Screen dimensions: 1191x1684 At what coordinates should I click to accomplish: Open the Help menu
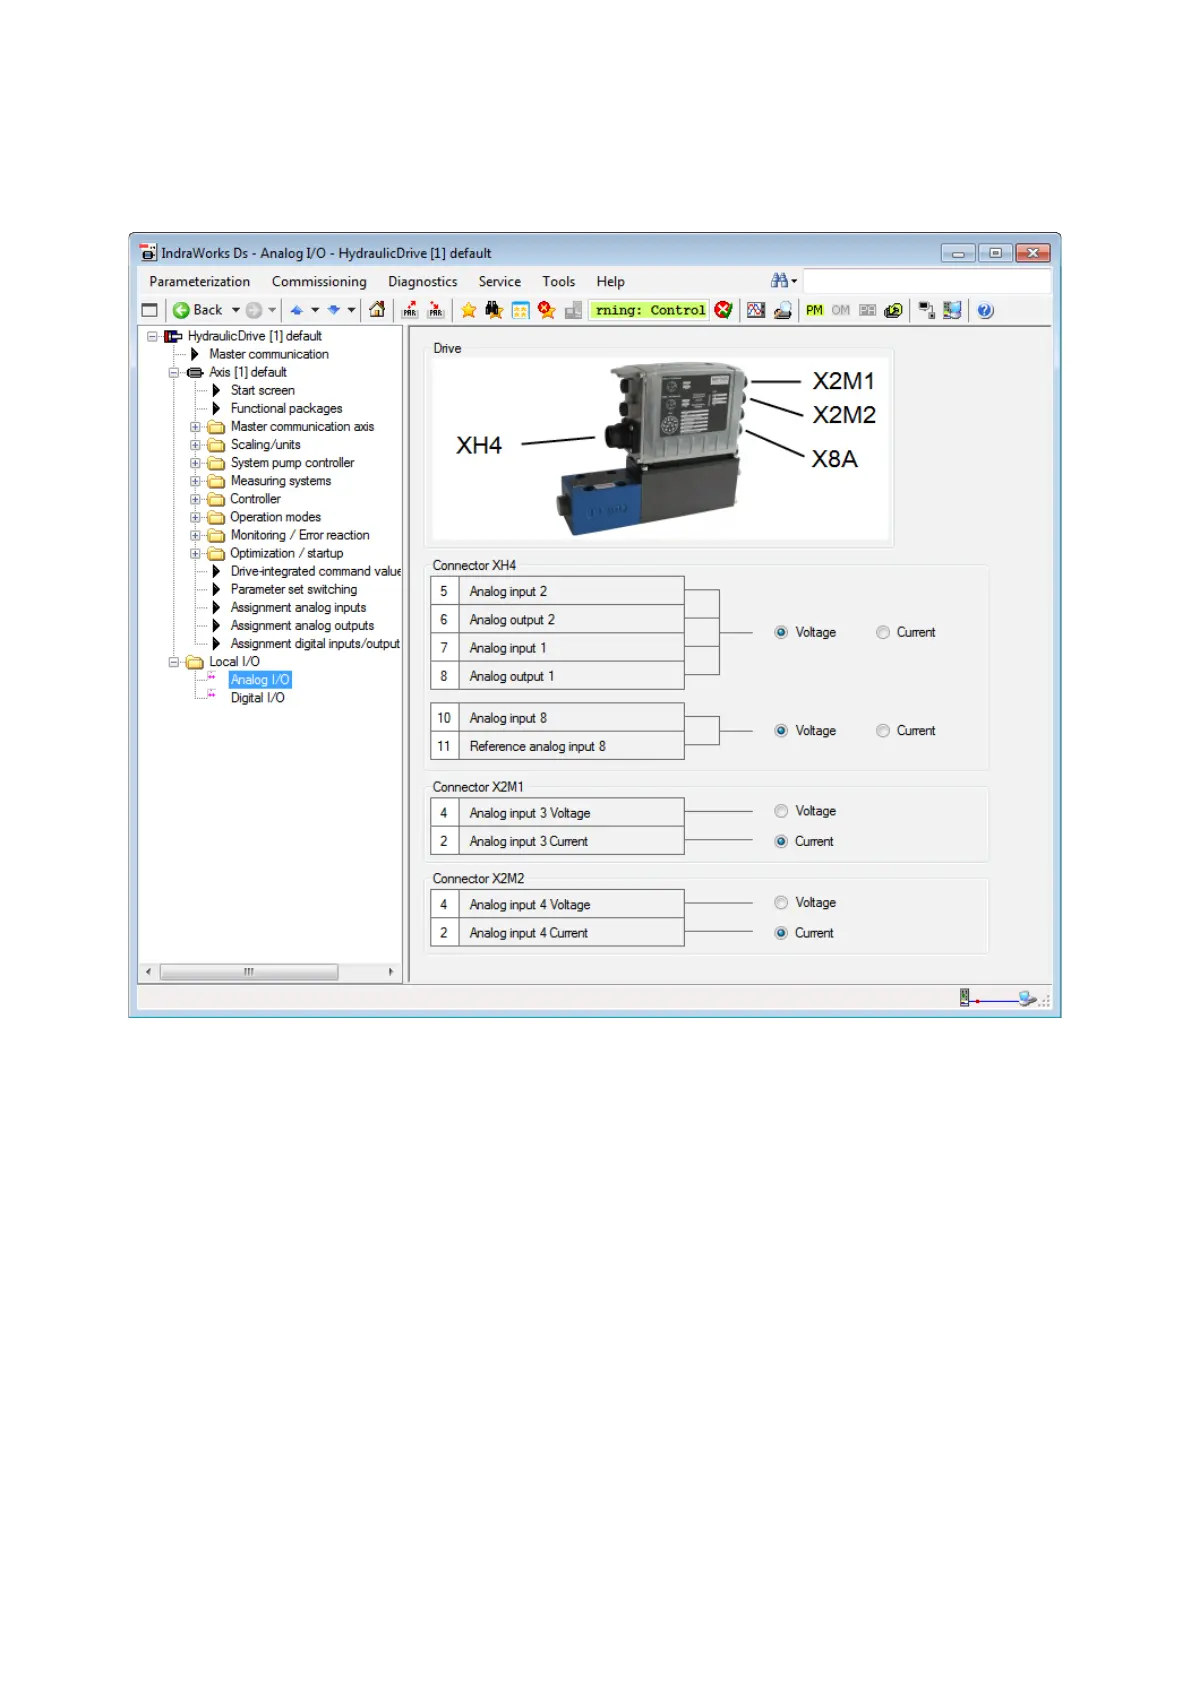[x=611, y=282]
